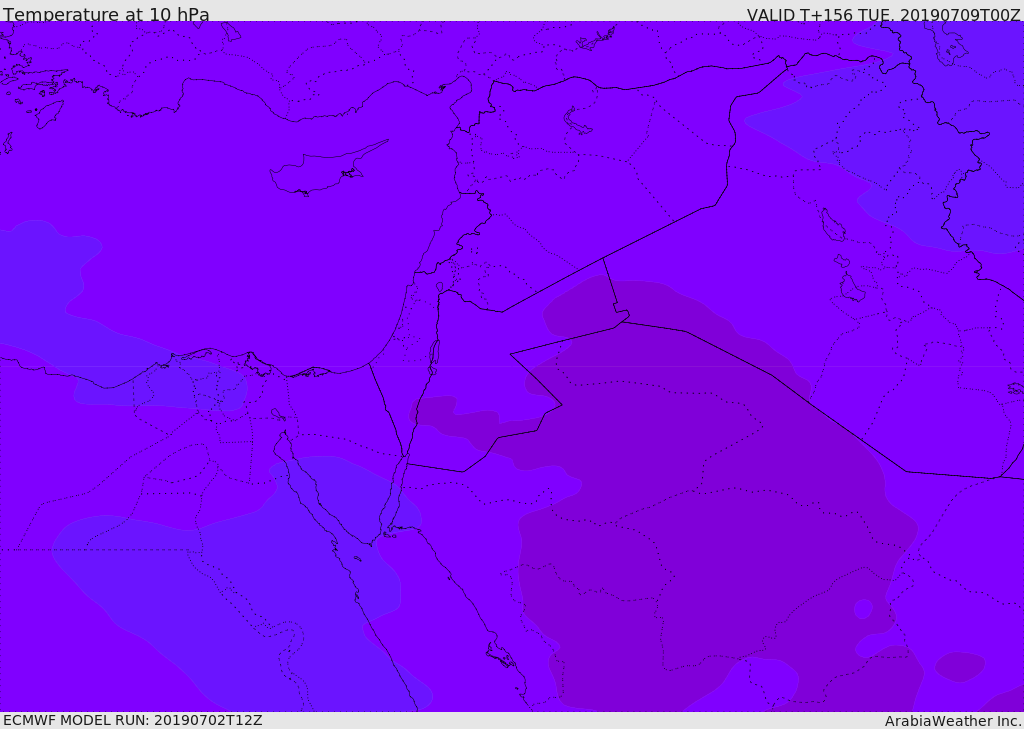
Task: Click the 'ECMWF MODEL RUN: 20190702T12Z' text
Action: coord(133,720)
